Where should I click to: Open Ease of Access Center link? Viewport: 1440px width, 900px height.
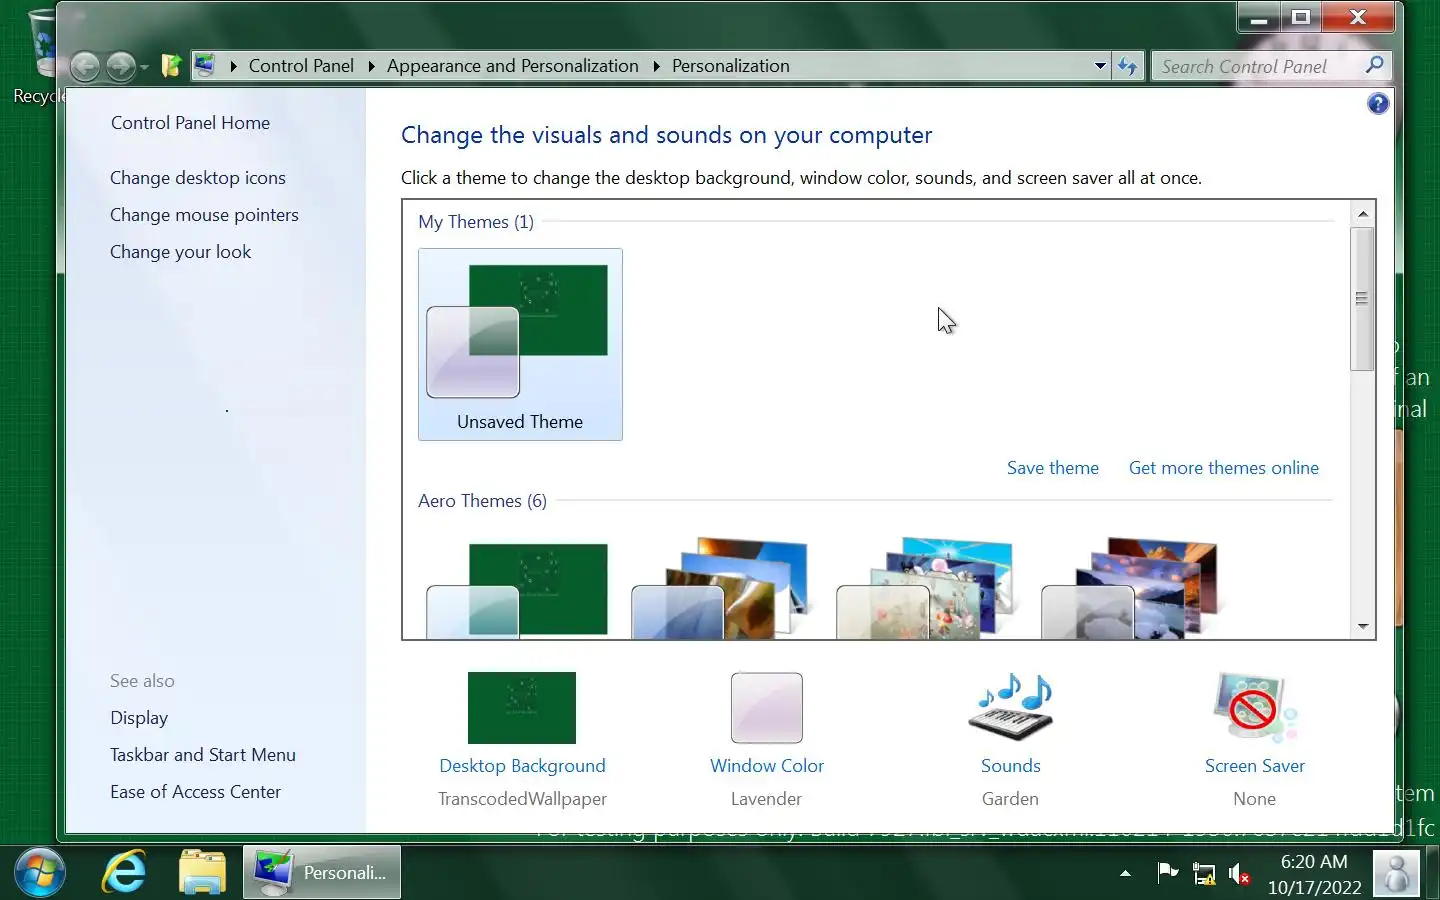196,792
